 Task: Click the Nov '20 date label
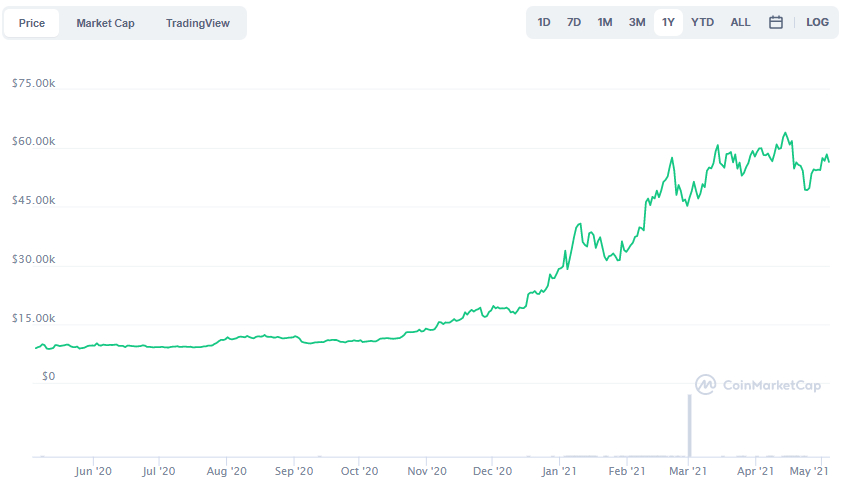pyautogui.click(x=427, y=471)
